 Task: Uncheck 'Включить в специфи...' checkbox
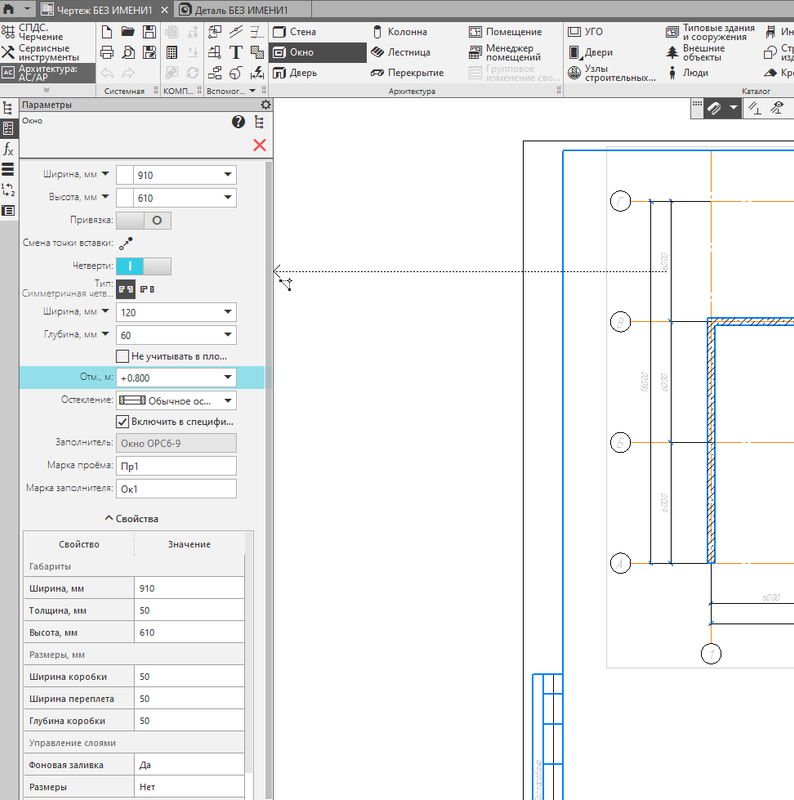122,421
